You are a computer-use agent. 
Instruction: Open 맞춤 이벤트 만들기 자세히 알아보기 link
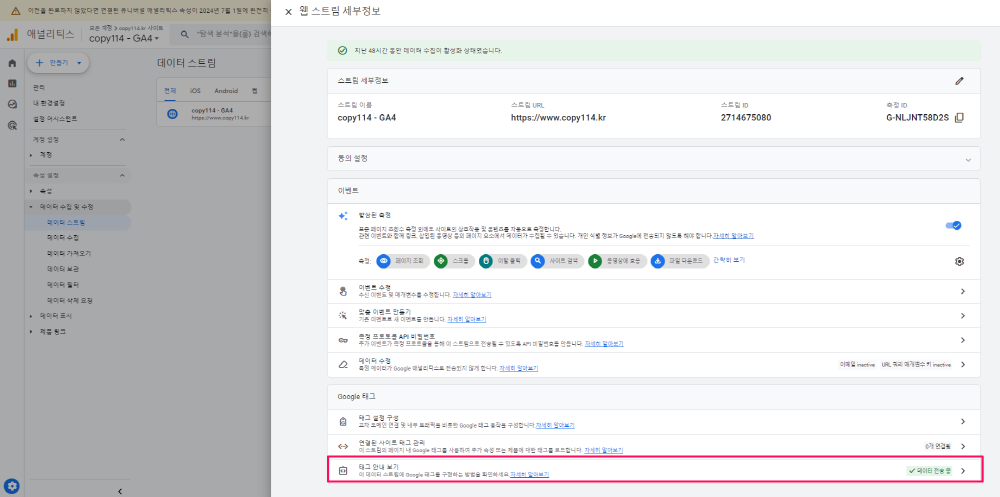(x=467, y=319)
